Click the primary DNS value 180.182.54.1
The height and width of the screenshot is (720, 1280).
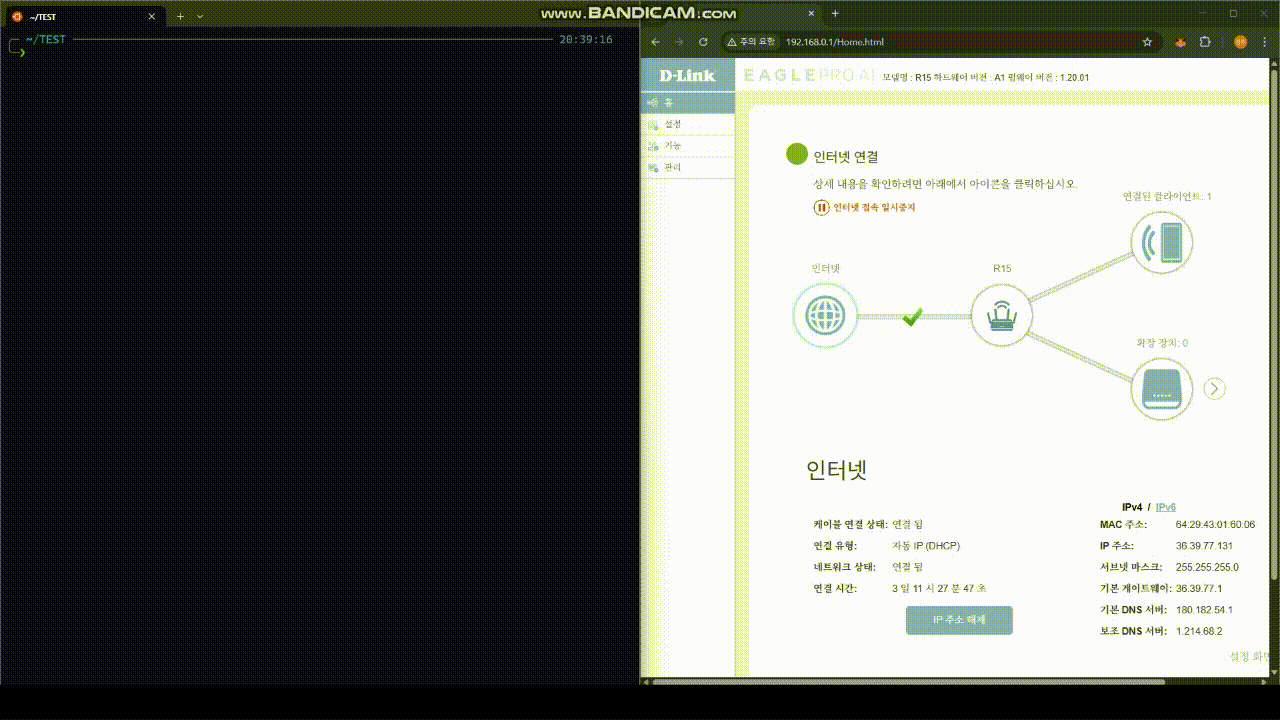tap(1204, 610)
